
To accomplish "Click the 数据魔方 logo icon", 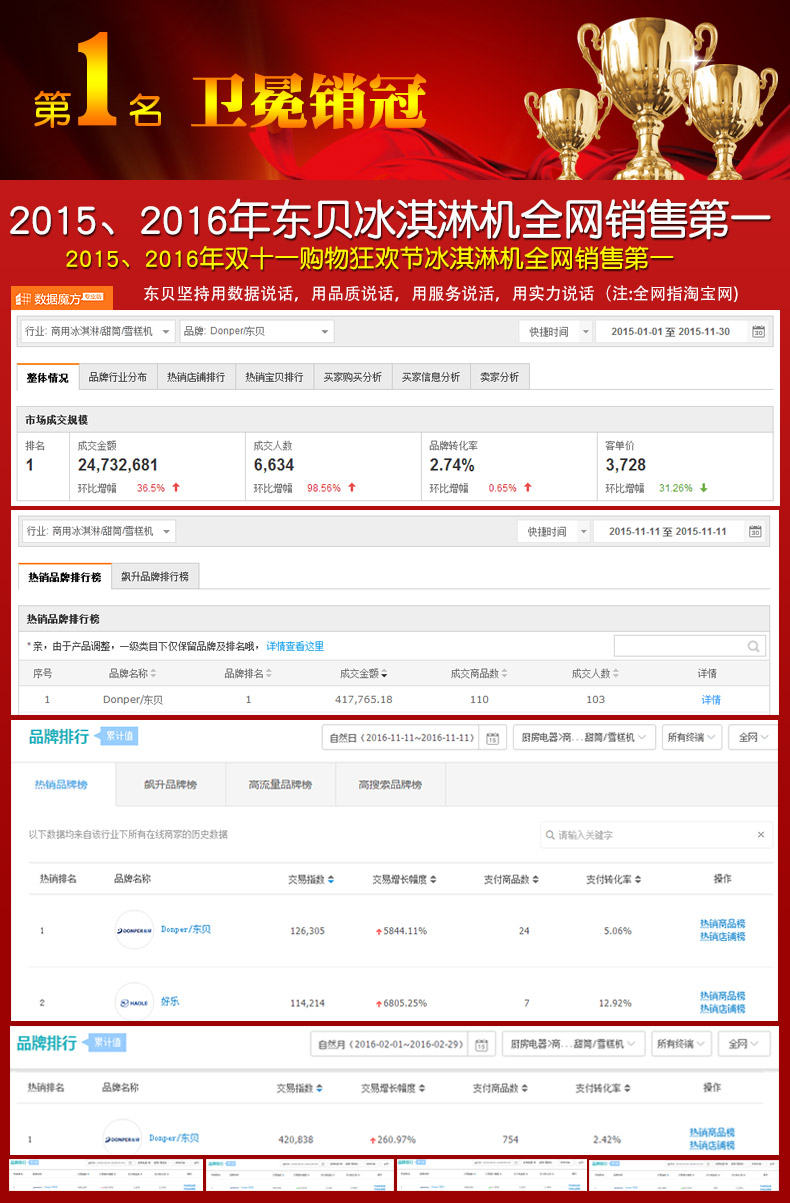I will [23, 298].
